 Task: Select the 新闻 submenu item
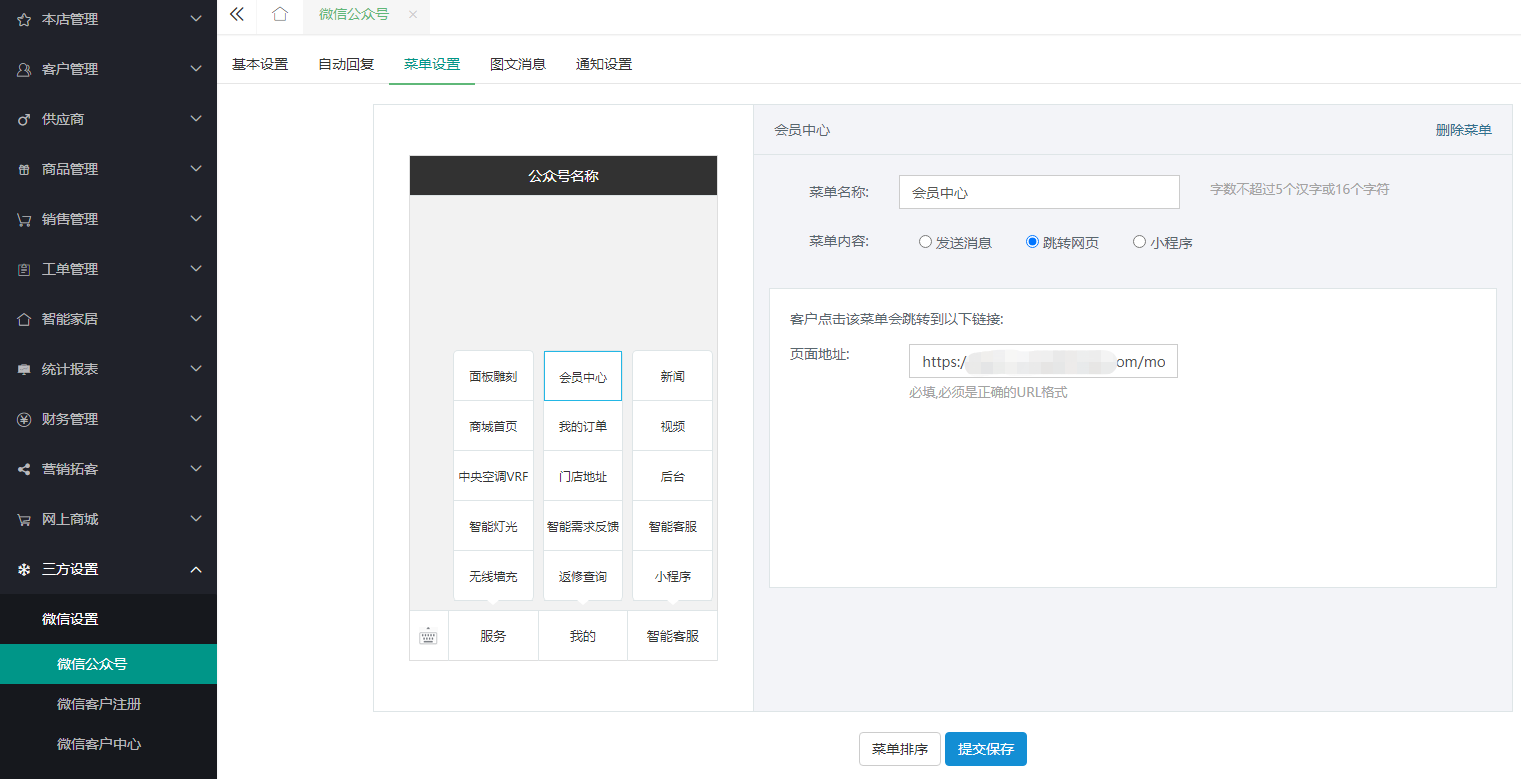pos(673,376)
